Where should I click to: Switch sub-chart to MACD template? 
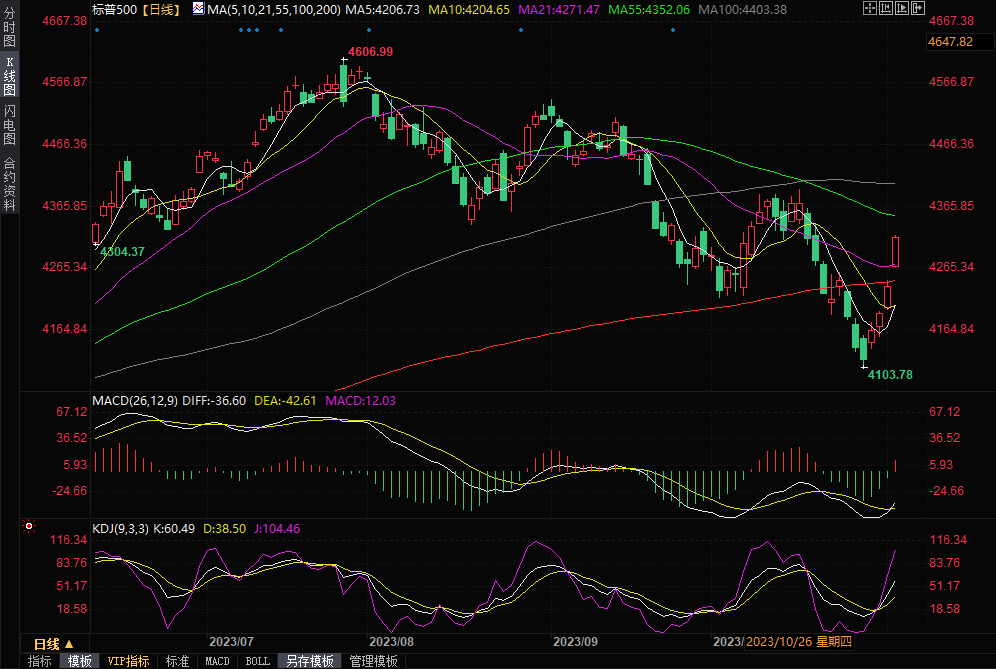click(217, 661)
